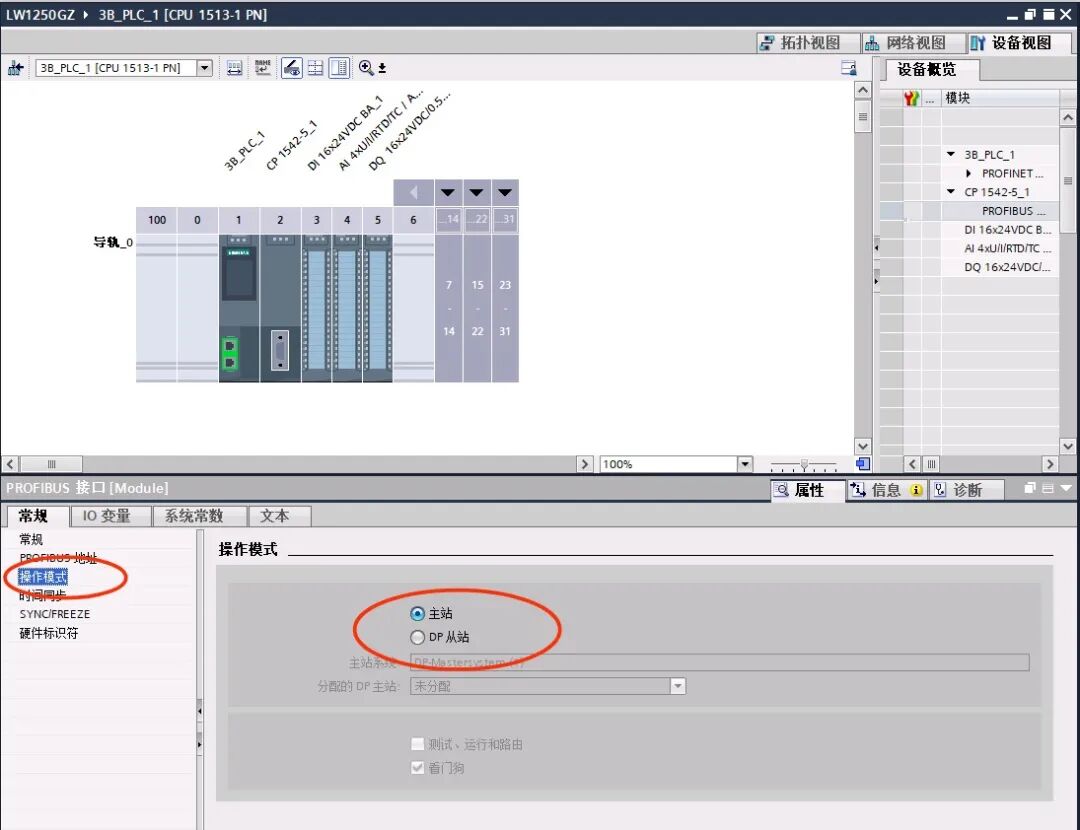Viewport: 1080px width, 830px height.
Task: Select 硬件标识符 in the navigation tree
Action: [x=48, y=633]
